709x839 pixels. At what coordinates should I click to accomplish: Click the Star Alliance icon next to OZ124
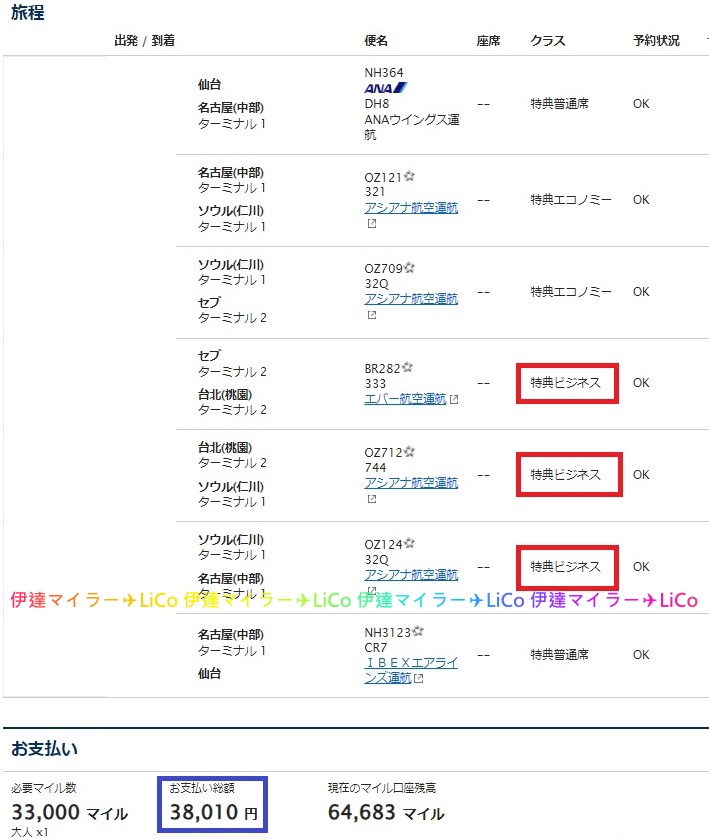[x=410, y=544]
